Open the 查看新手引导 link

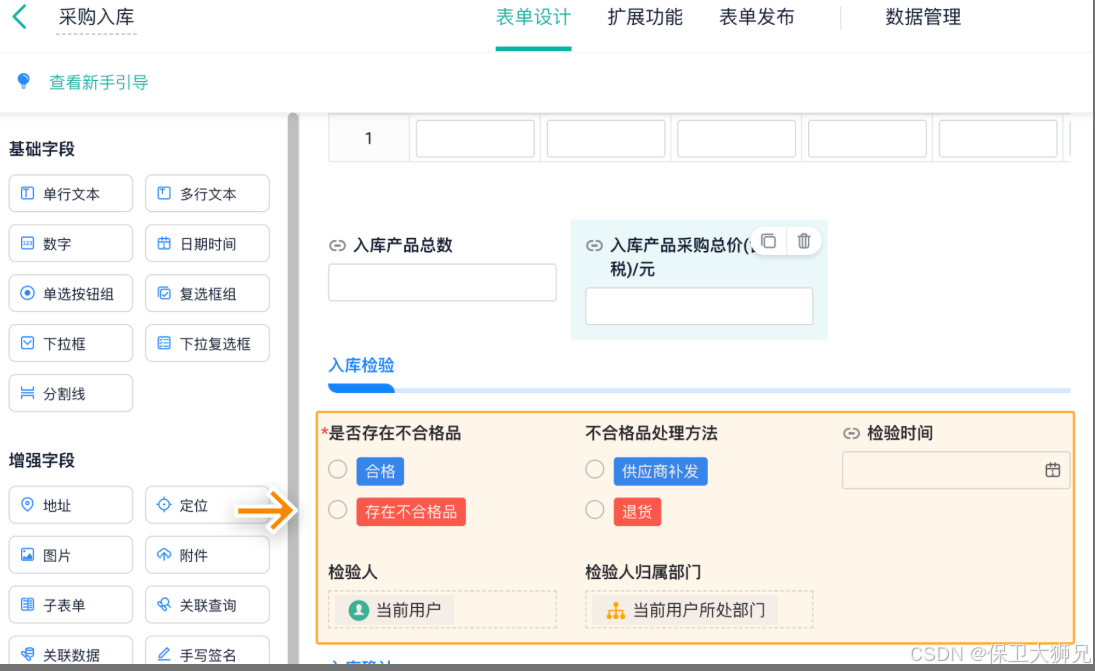98,82
